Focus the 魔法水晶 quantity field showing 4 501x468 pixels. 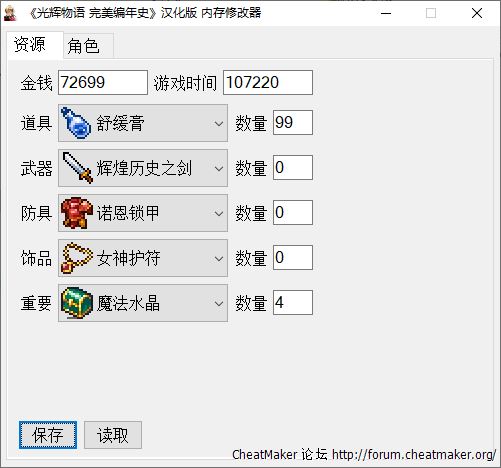[293, 302]
